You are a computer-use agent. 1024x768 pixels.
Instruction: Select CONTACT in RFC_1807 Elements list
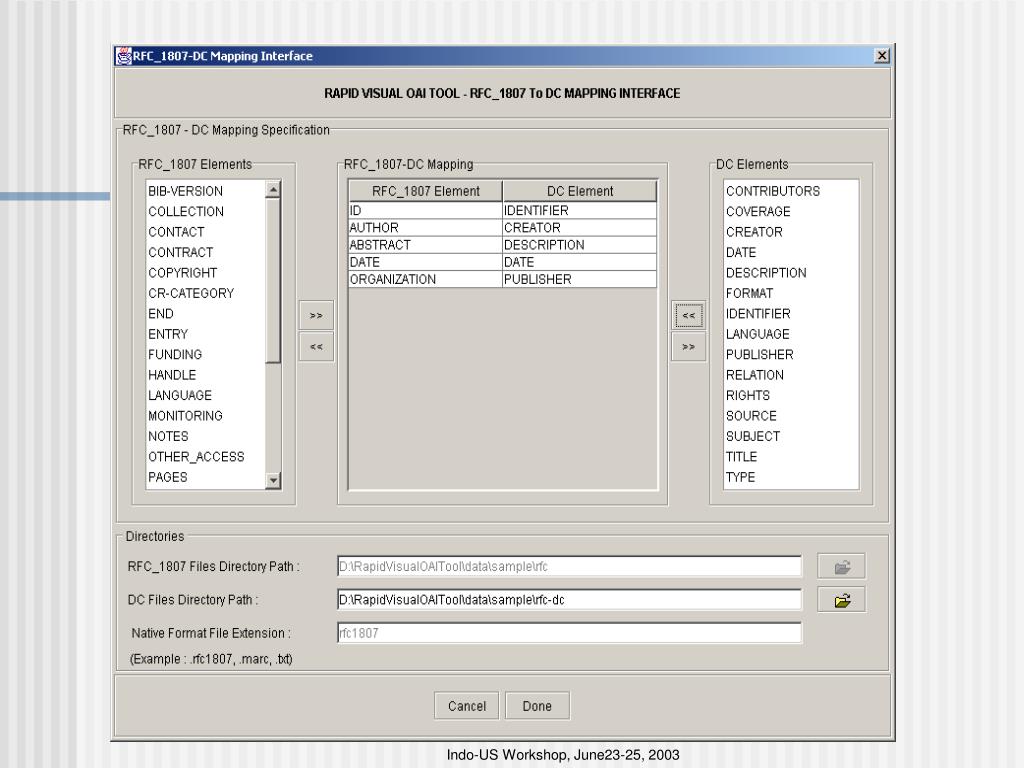click(x=206, y=232)
